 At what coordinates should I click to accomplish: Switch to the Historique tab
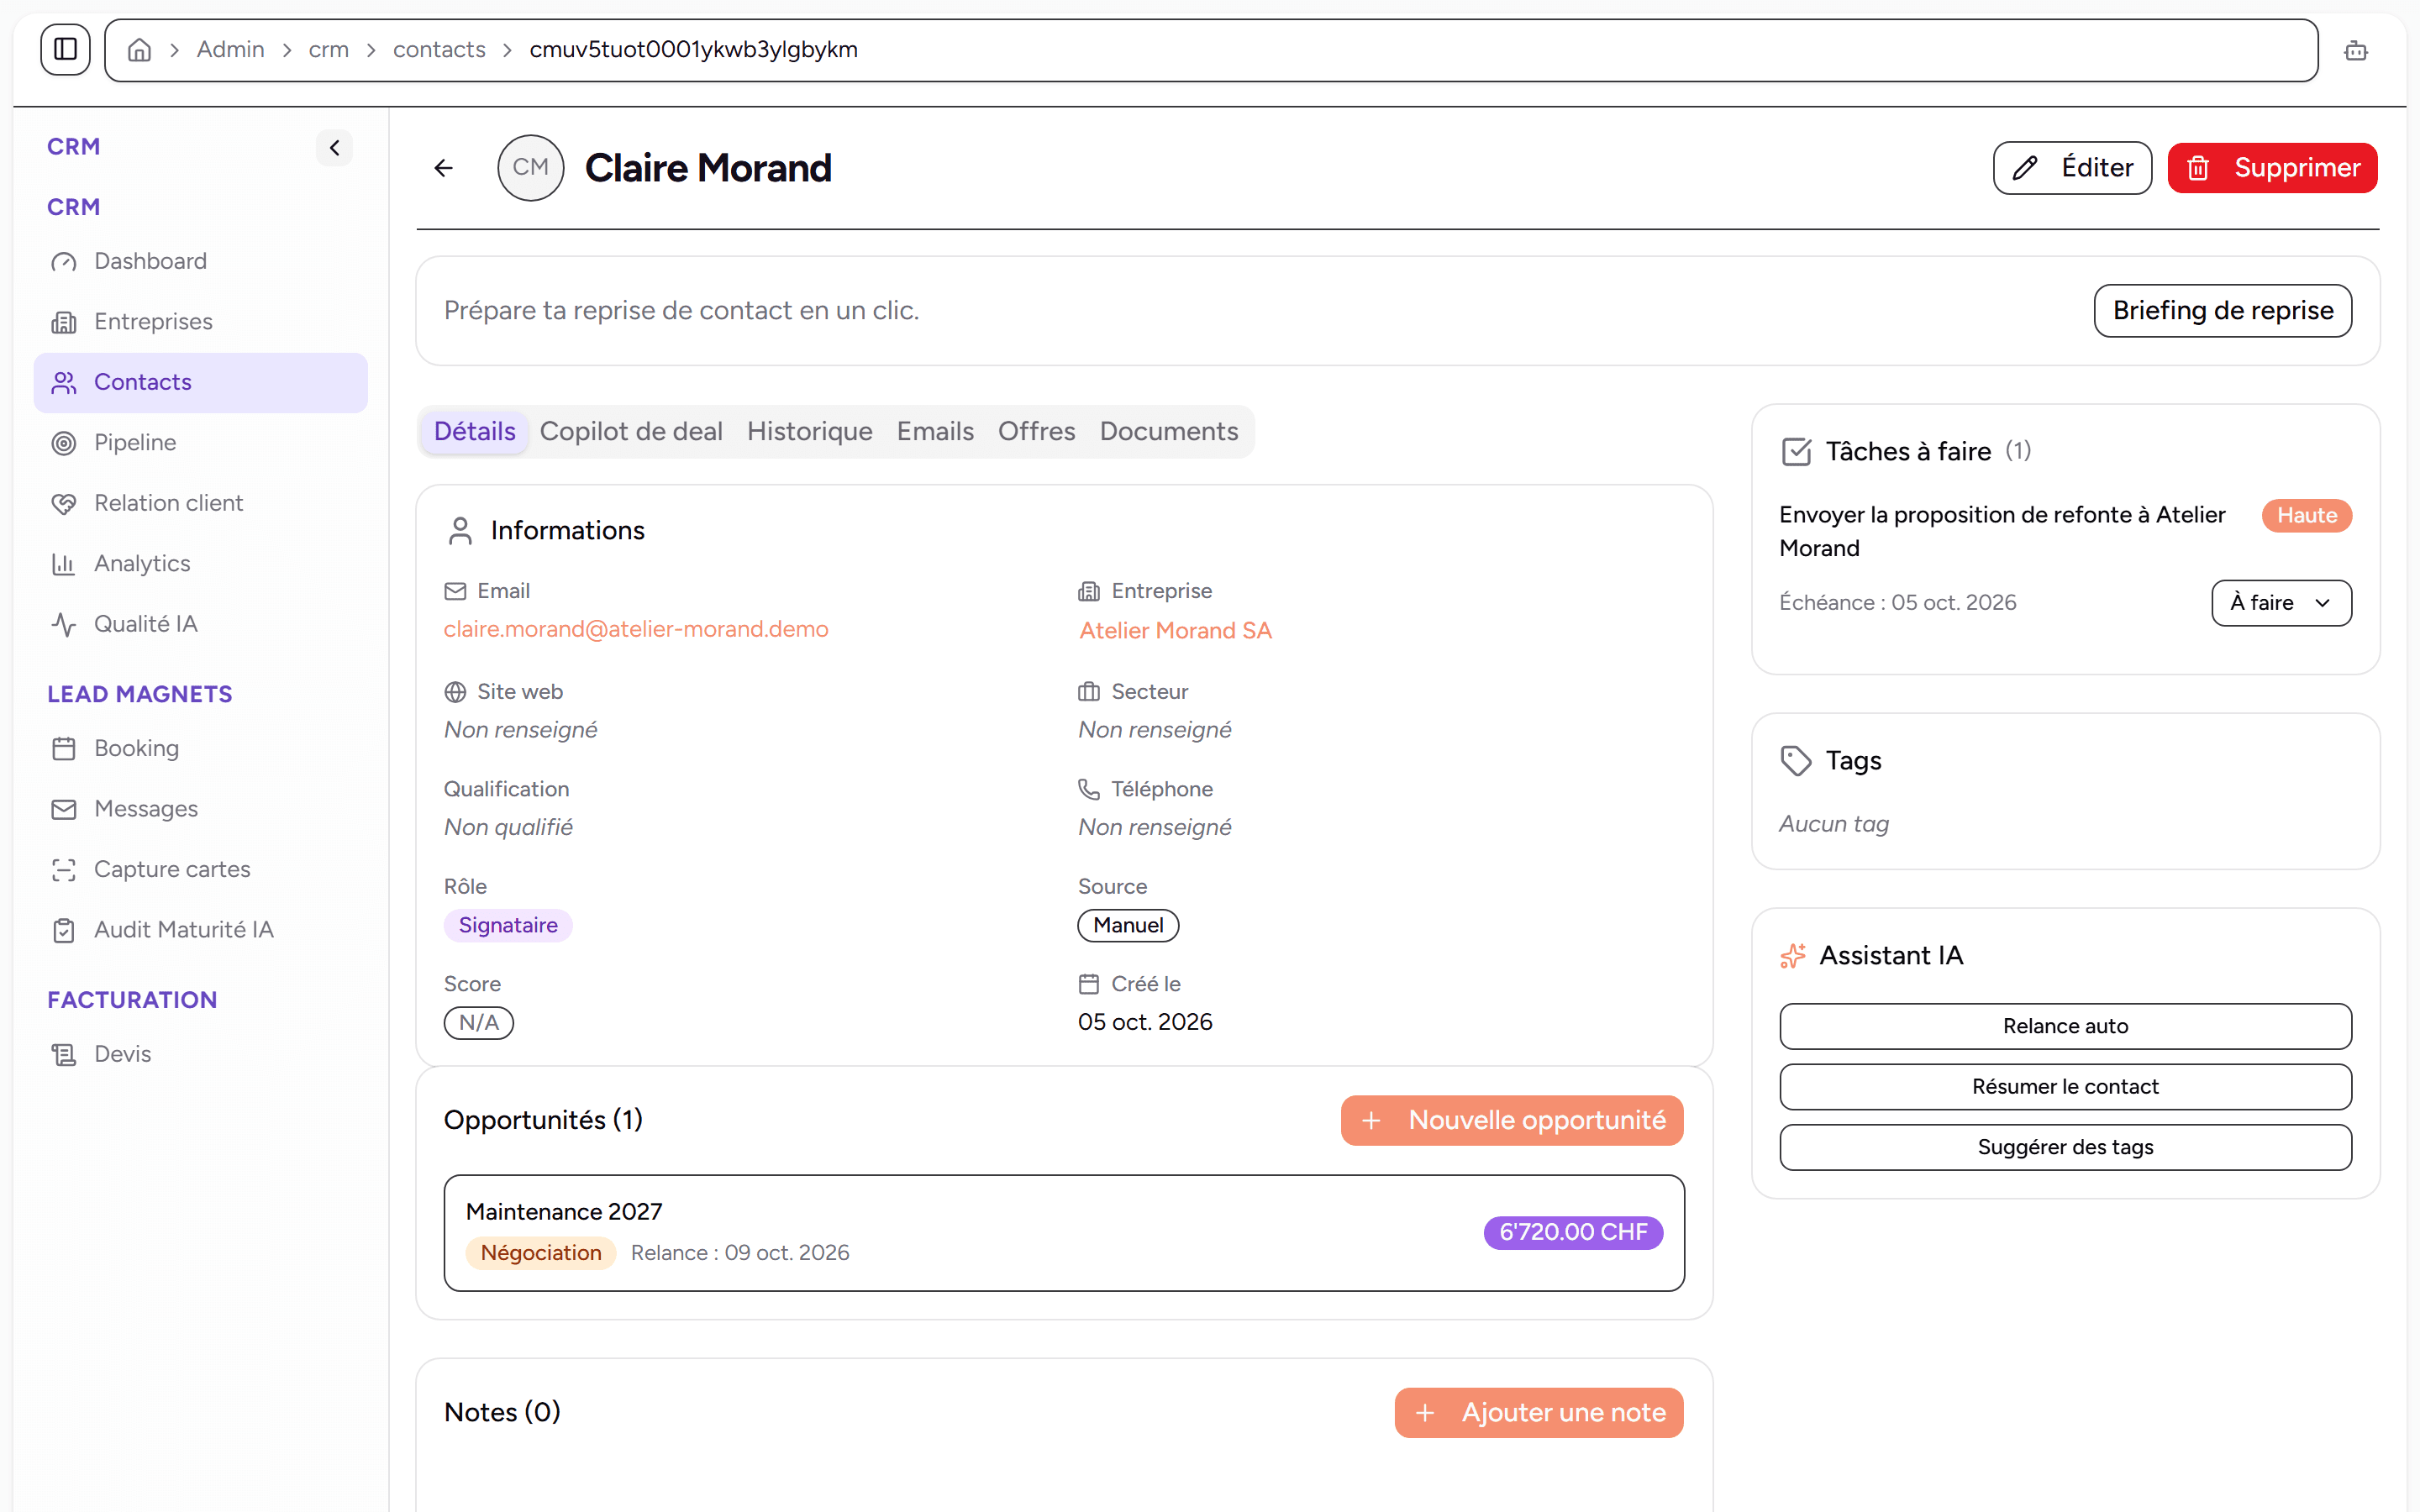(x=809, y=431)
